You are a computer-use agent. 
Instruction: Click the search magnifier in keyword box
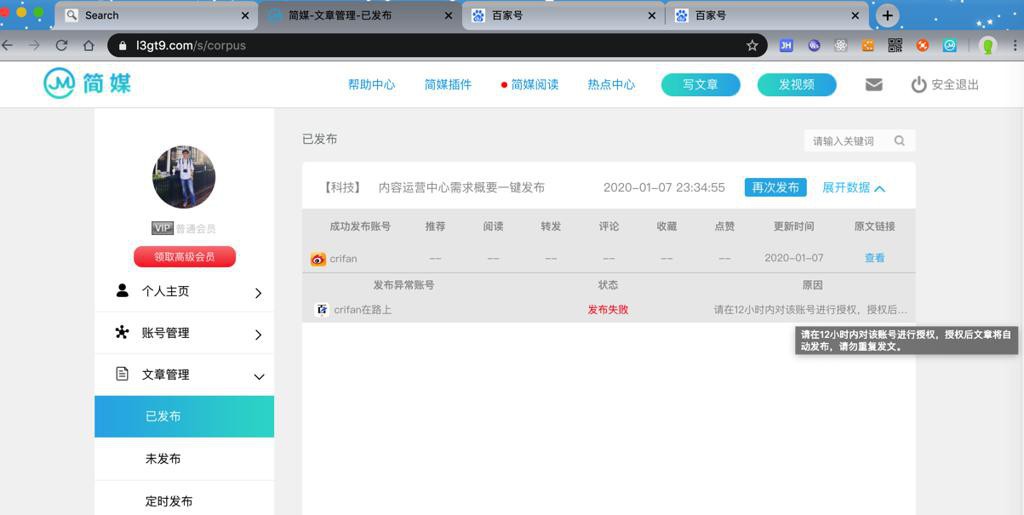[x=899, y=141]
